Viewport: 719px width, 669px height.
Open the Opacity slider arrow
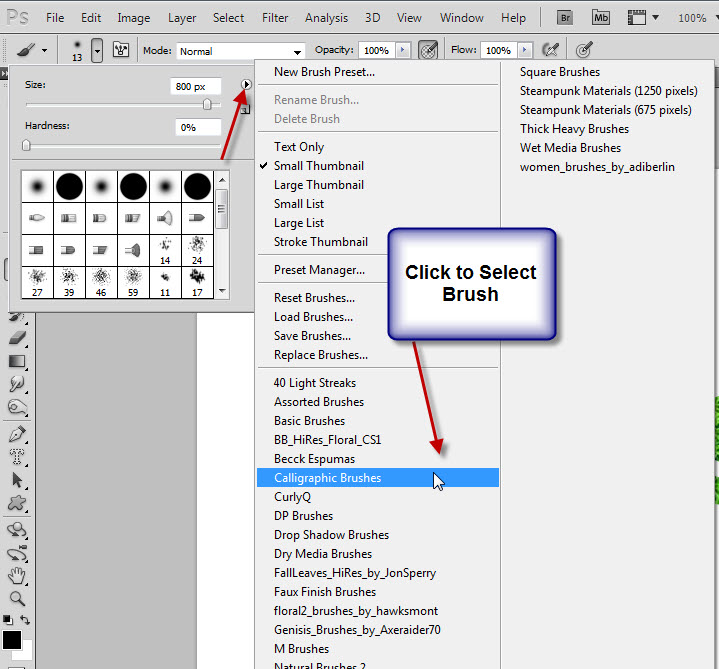[x=403, y=50]
